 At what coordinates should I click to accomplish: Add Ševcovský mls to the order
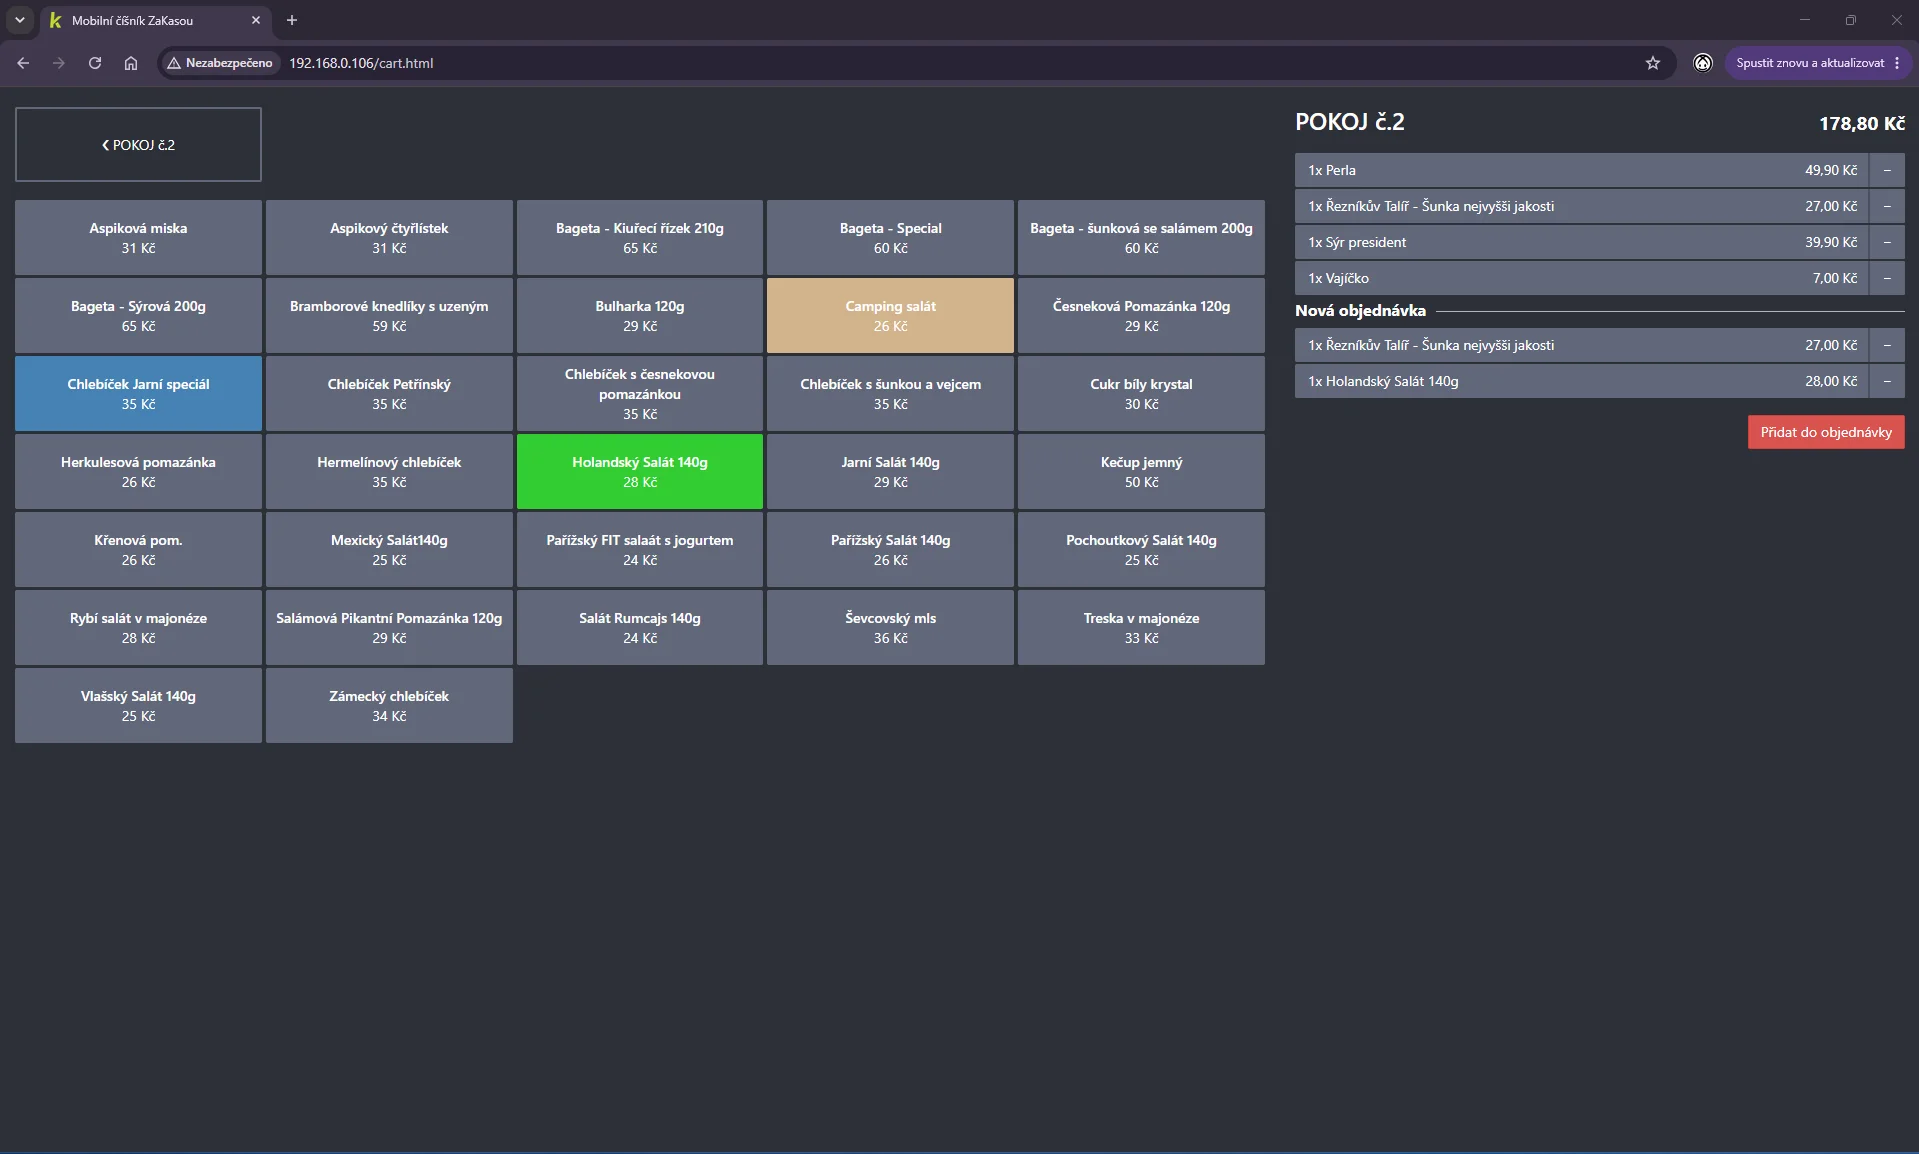[x=890, y=628]
